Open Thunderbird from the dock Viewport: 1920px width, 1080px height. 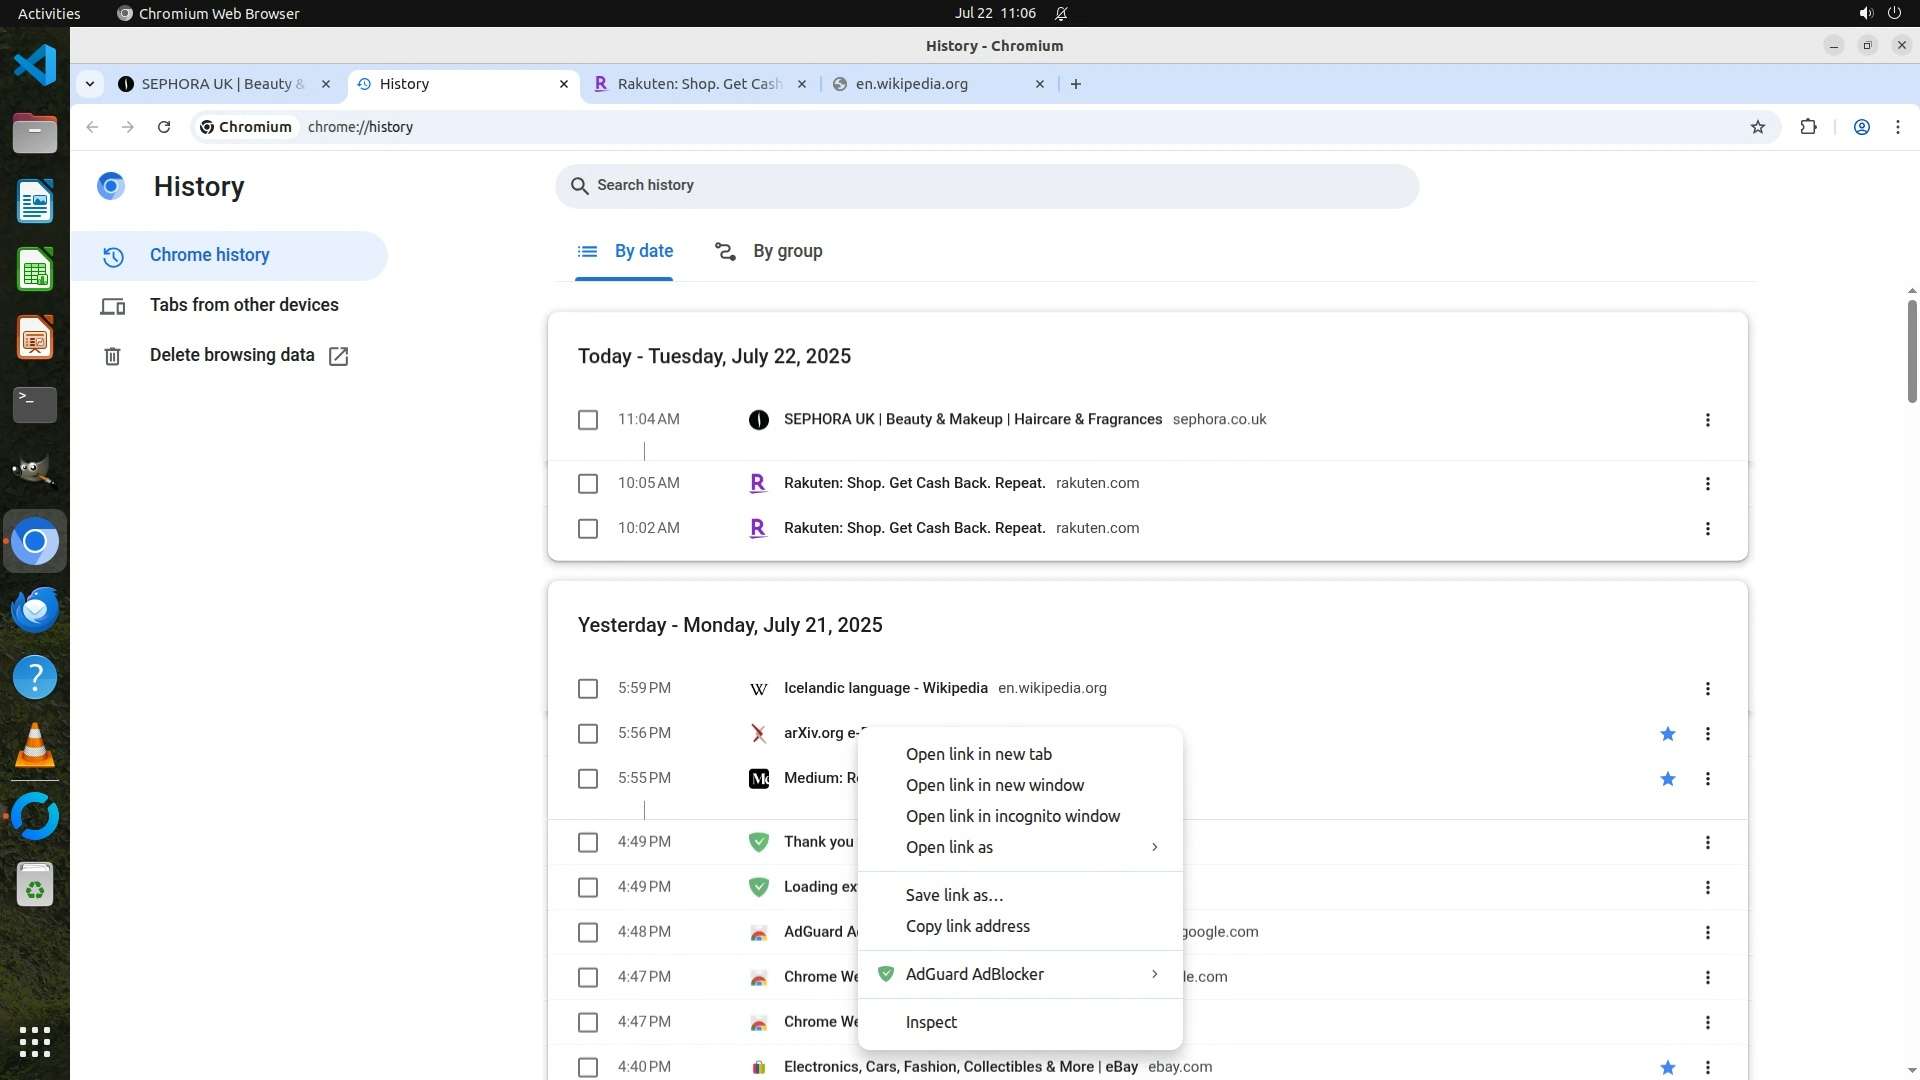(x=35, y=609)
